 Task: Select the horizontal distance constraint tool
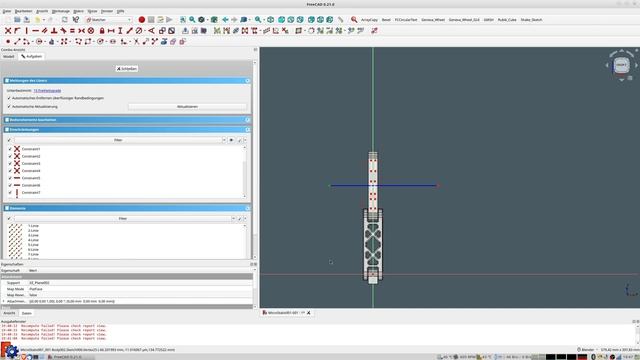coord(111,31)
